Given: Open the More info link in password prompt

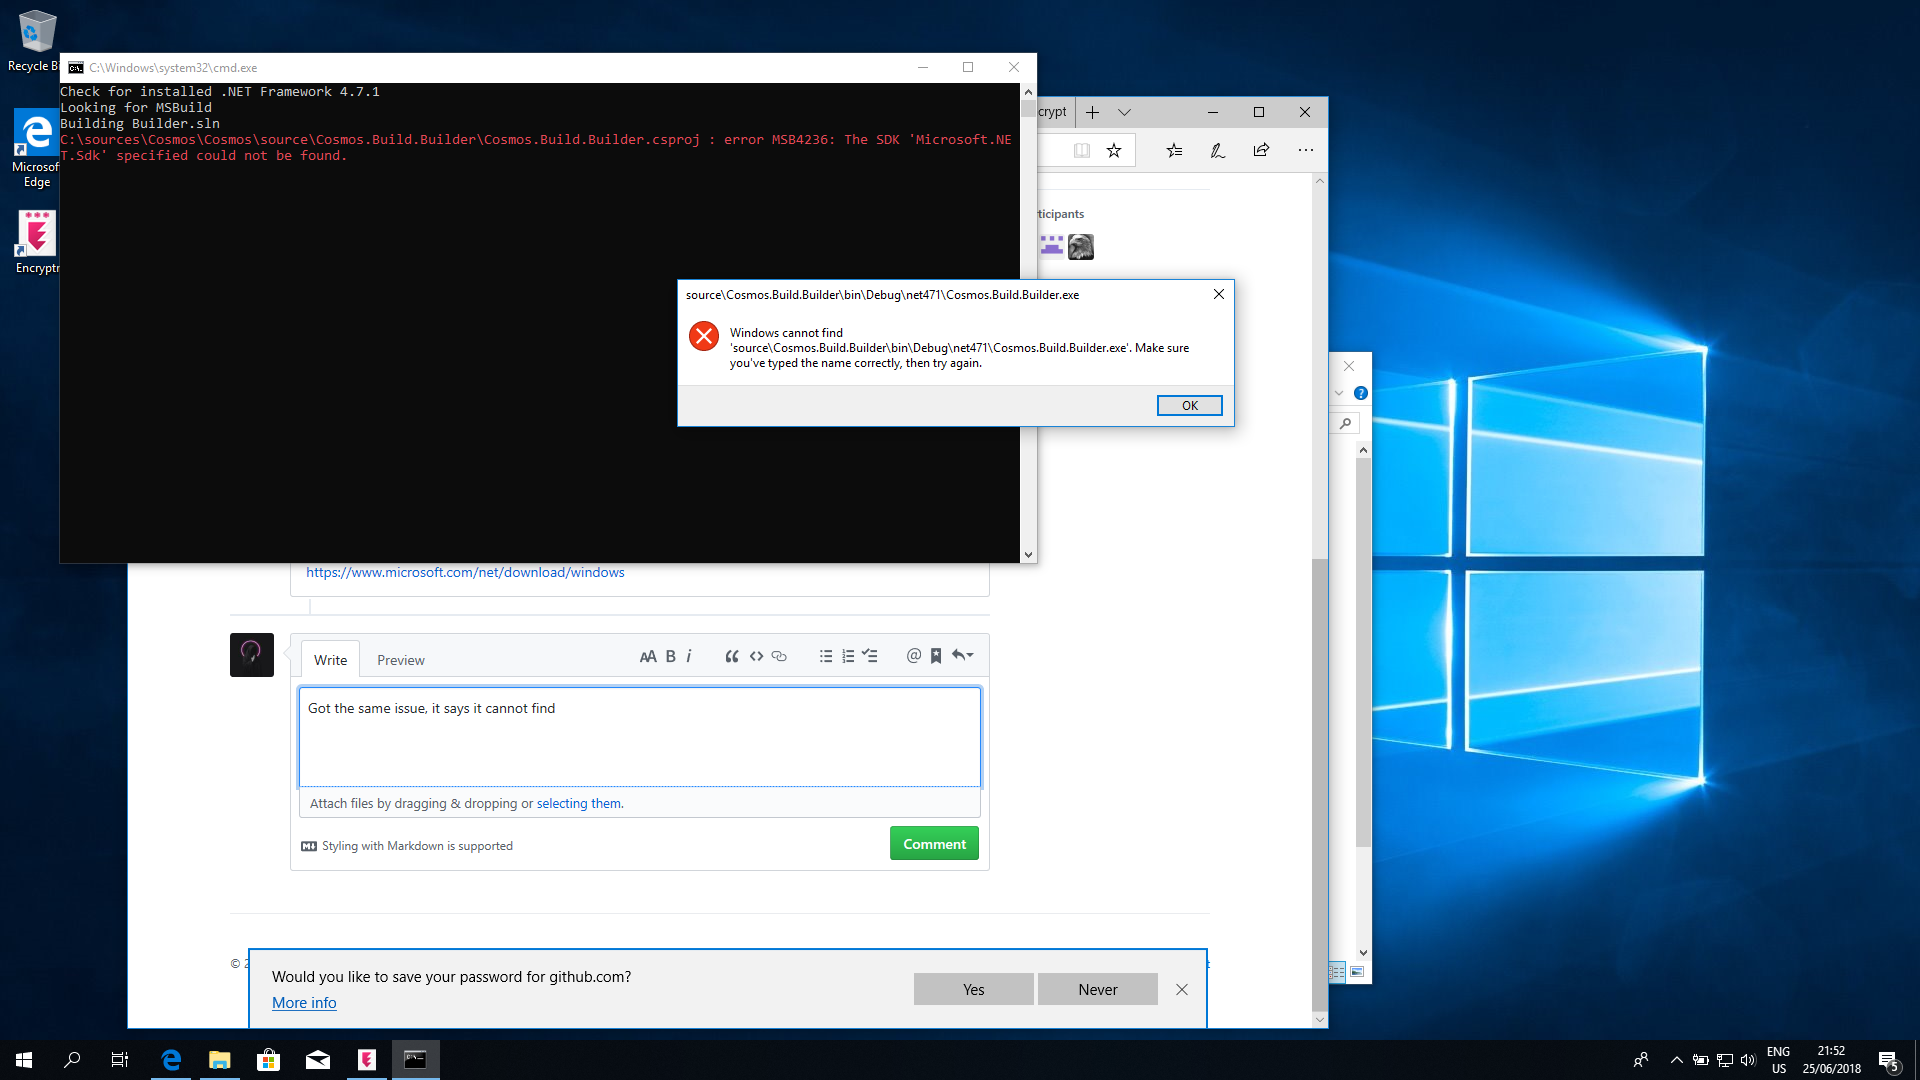Looking at the screenshot, I should (x=304, y=1002).
